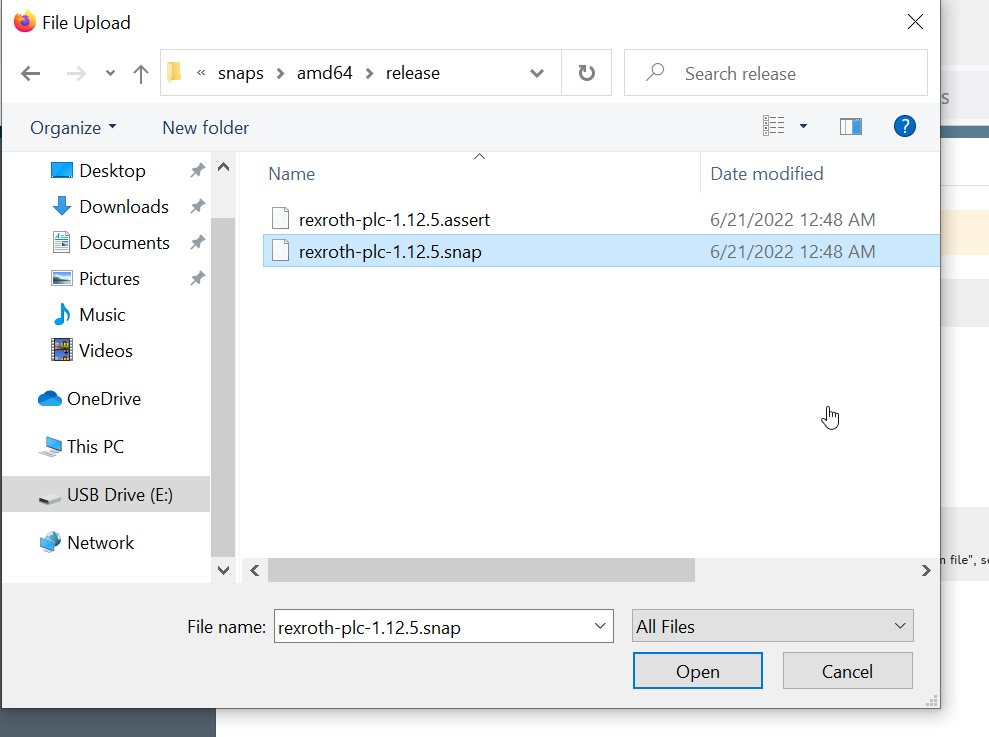The width and height of the screenshot is (989, 737).
Task: Click the rexroth-plc-1.12.5.assert file icon
Action: click(x=281, y=218)
